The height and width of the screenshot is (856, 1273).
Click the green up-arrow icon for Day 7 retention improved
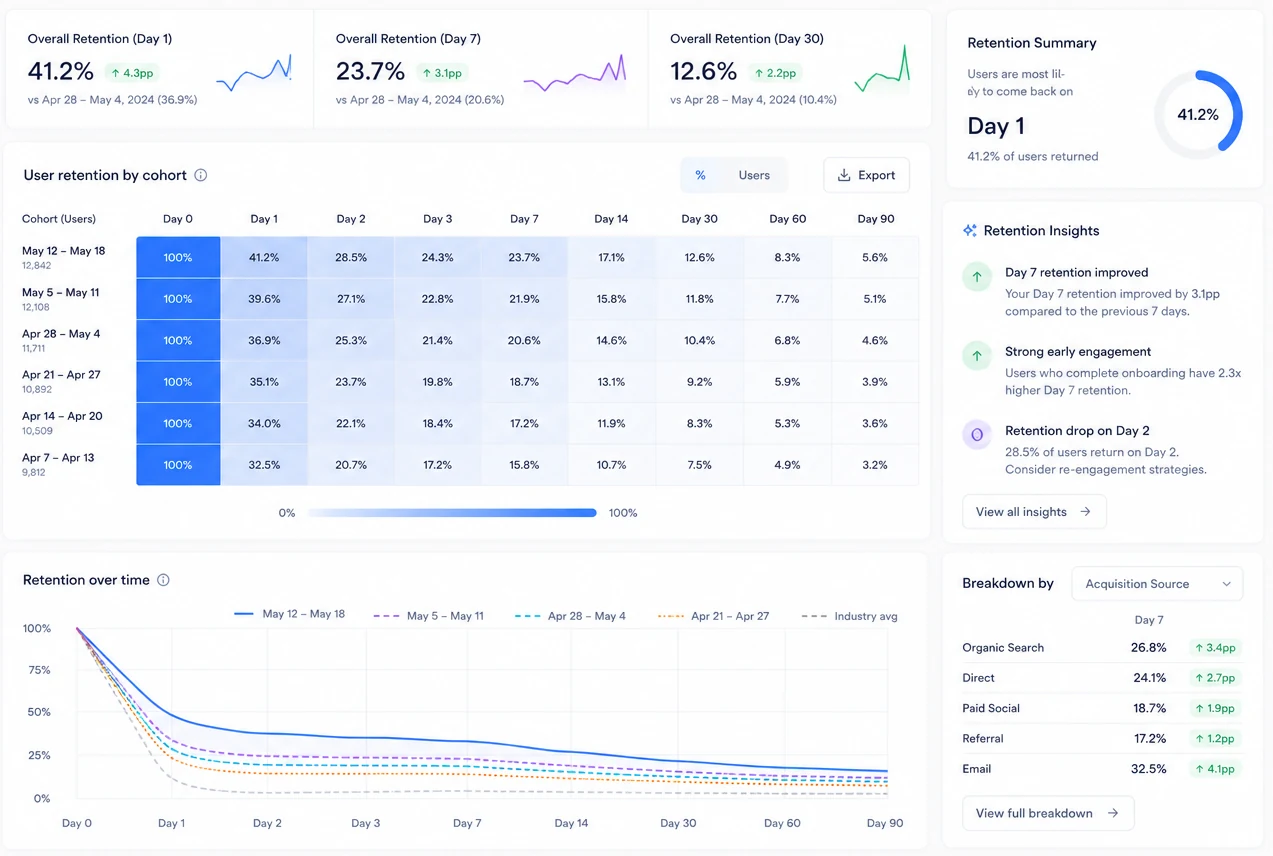[977, 277]
